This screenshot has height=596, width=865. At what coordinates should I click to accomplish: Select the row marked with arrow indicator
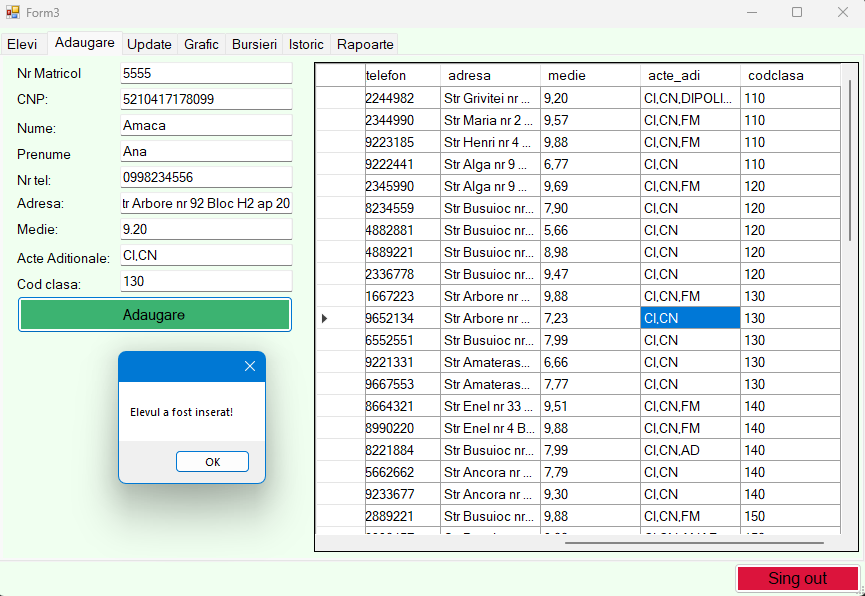point(324,318)
